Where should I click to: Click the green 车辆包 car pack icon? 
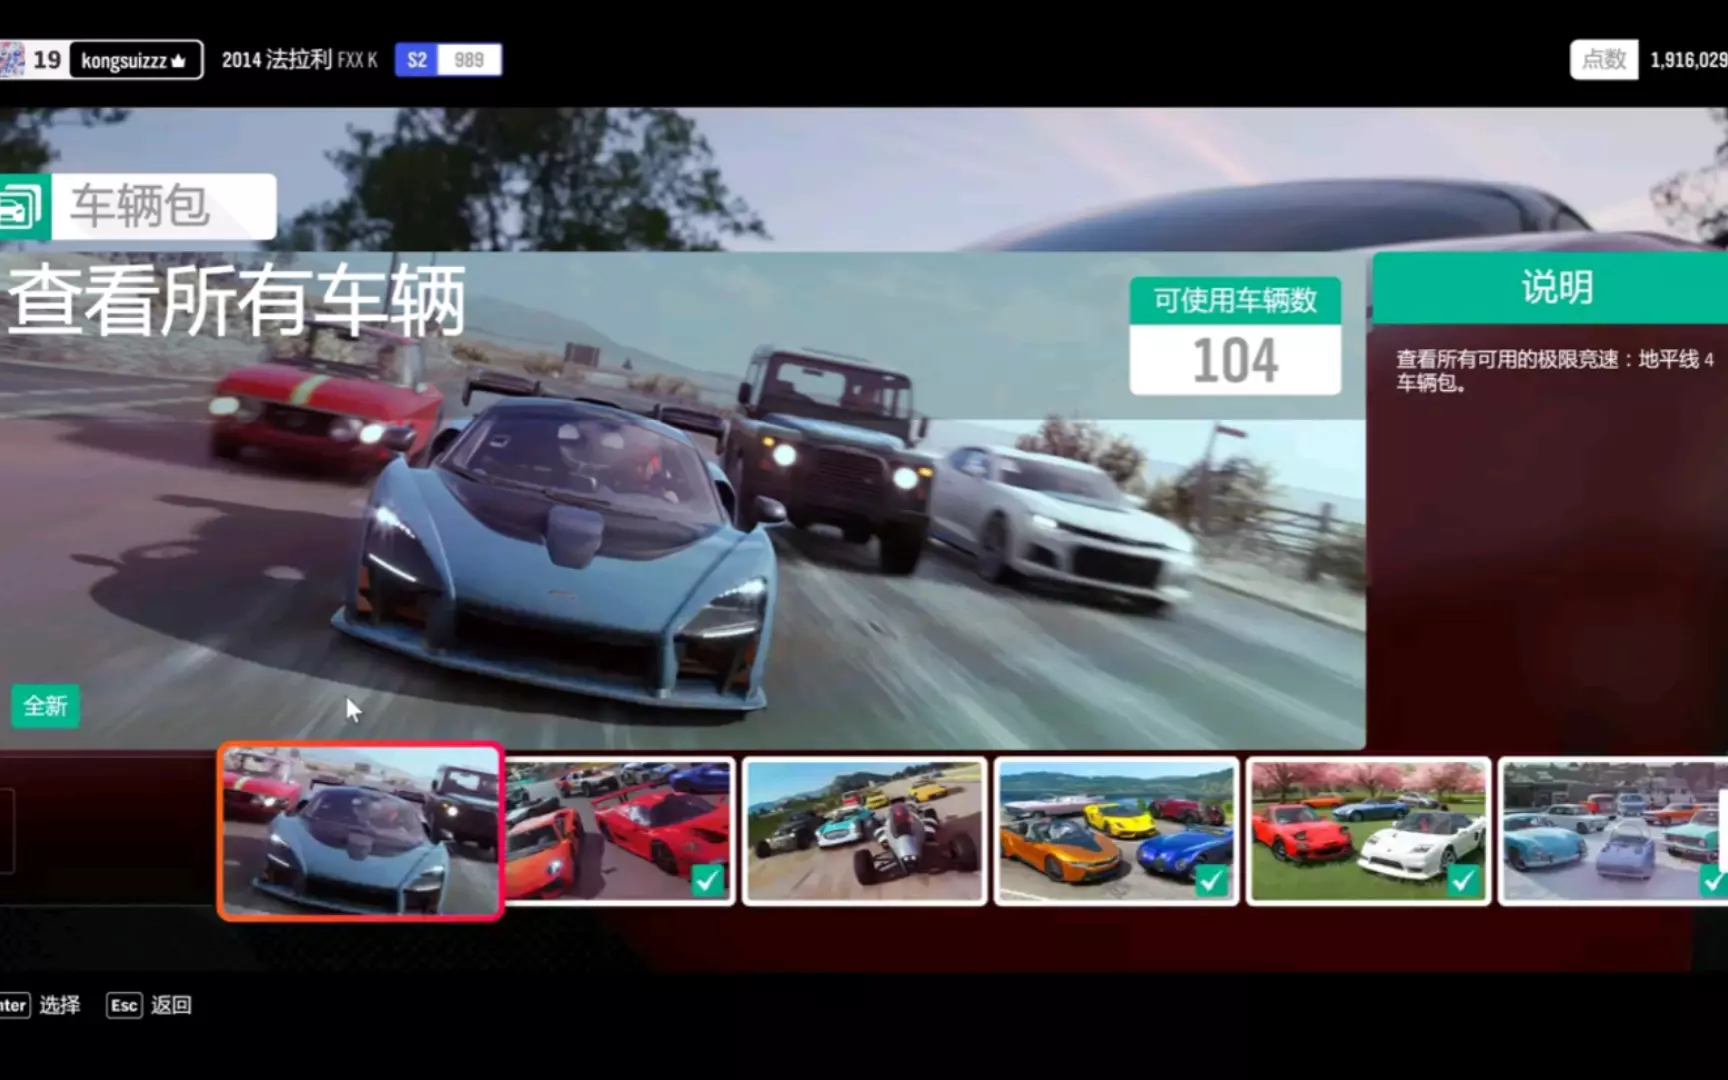22,207
